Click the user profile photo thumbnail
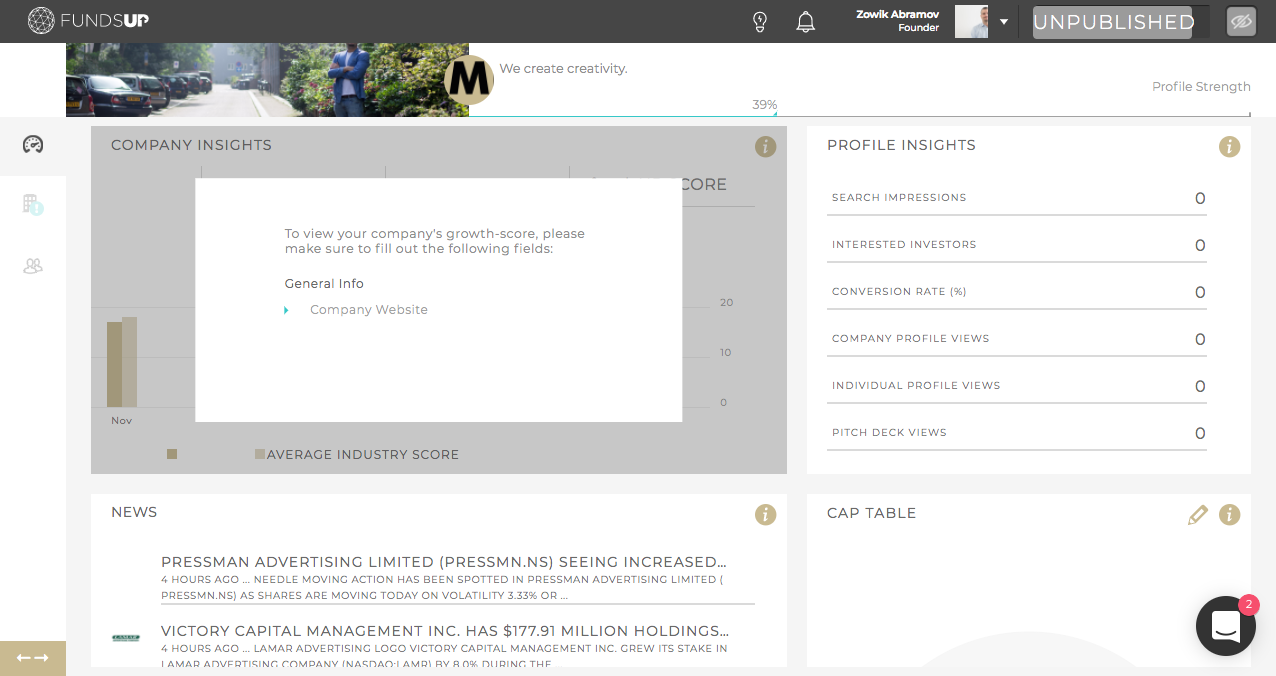1276x676 pixels. [x=971, y=22]
